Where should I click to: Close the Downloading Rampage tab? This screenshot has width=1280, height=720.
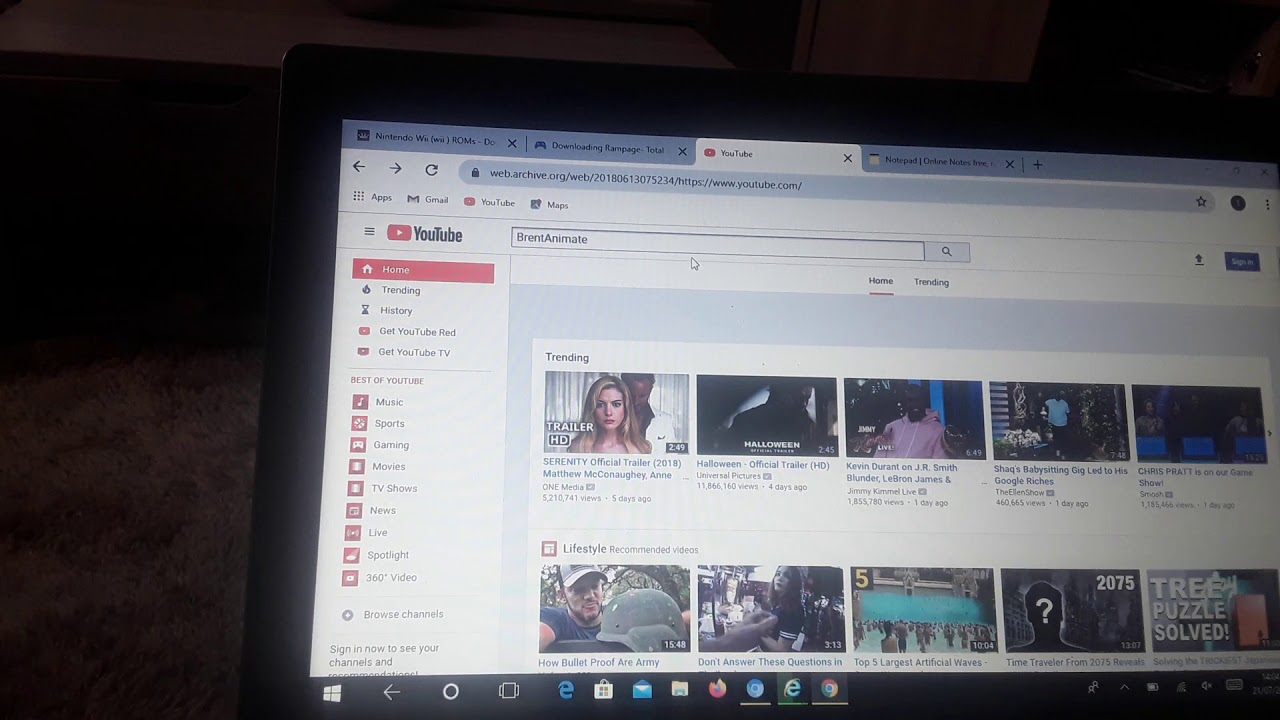pyautogui.click(x=682, y=151)
